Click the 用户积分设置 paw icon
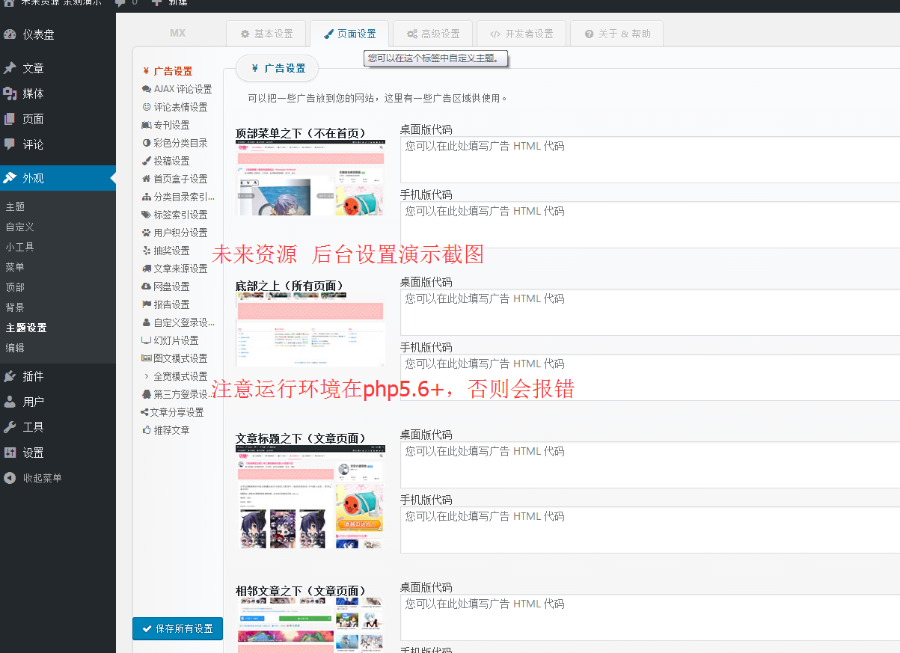The image size is (900, 653). coord(146,232)
